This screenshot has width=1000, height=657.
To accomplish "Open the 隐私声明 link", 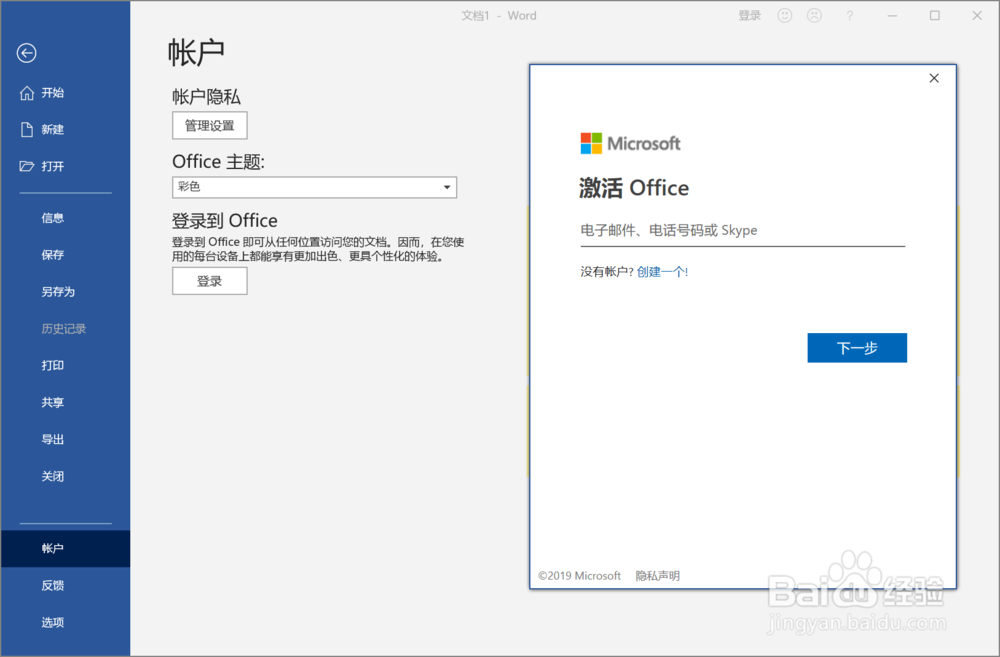I will tap(658, 576).
